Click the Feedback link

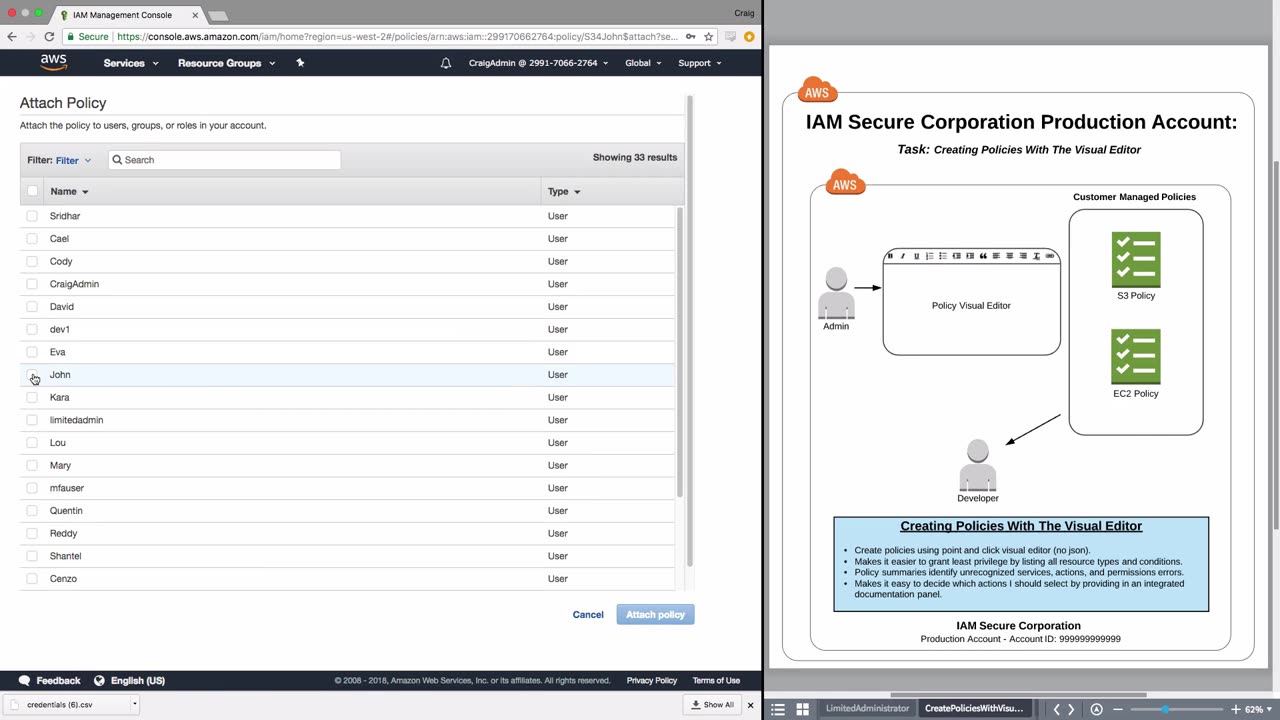click(58, 681)
